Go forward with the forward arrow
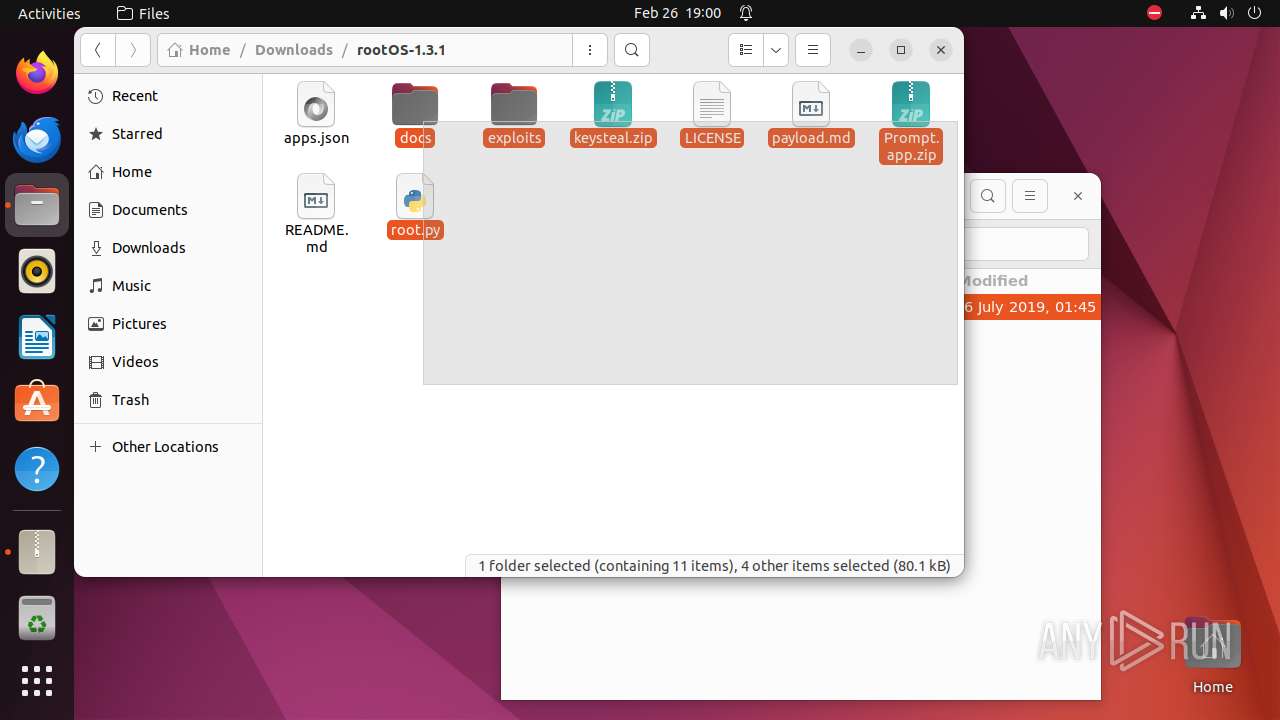The height and width of the screenshot is (720, 1280). pyautogui.click(x=133, y=50)
